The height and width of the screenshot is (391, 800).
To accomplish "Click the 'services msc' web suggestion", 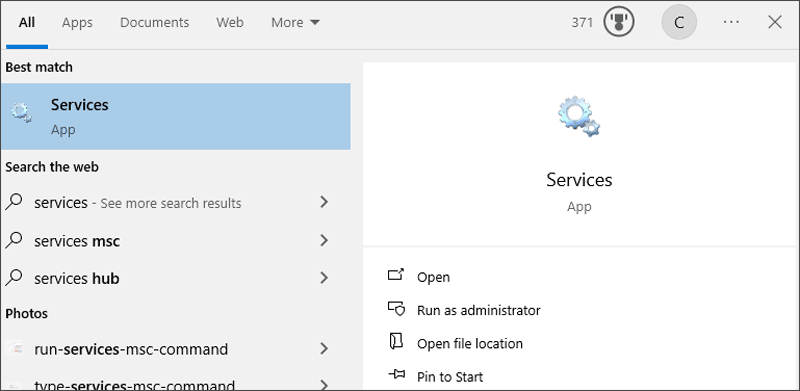I will pyautogui.click(x=77, y=240).
